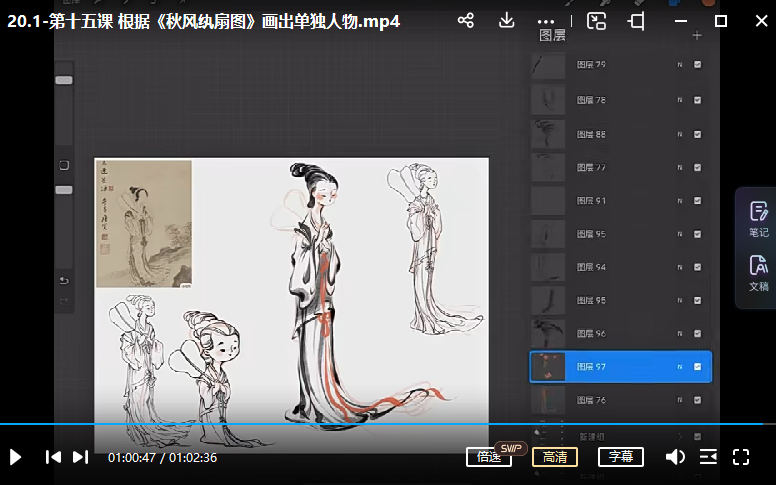776x485 pixels.
Task: Toggle visibility checkbox for 图层 97
Action: tap(697, 367)
